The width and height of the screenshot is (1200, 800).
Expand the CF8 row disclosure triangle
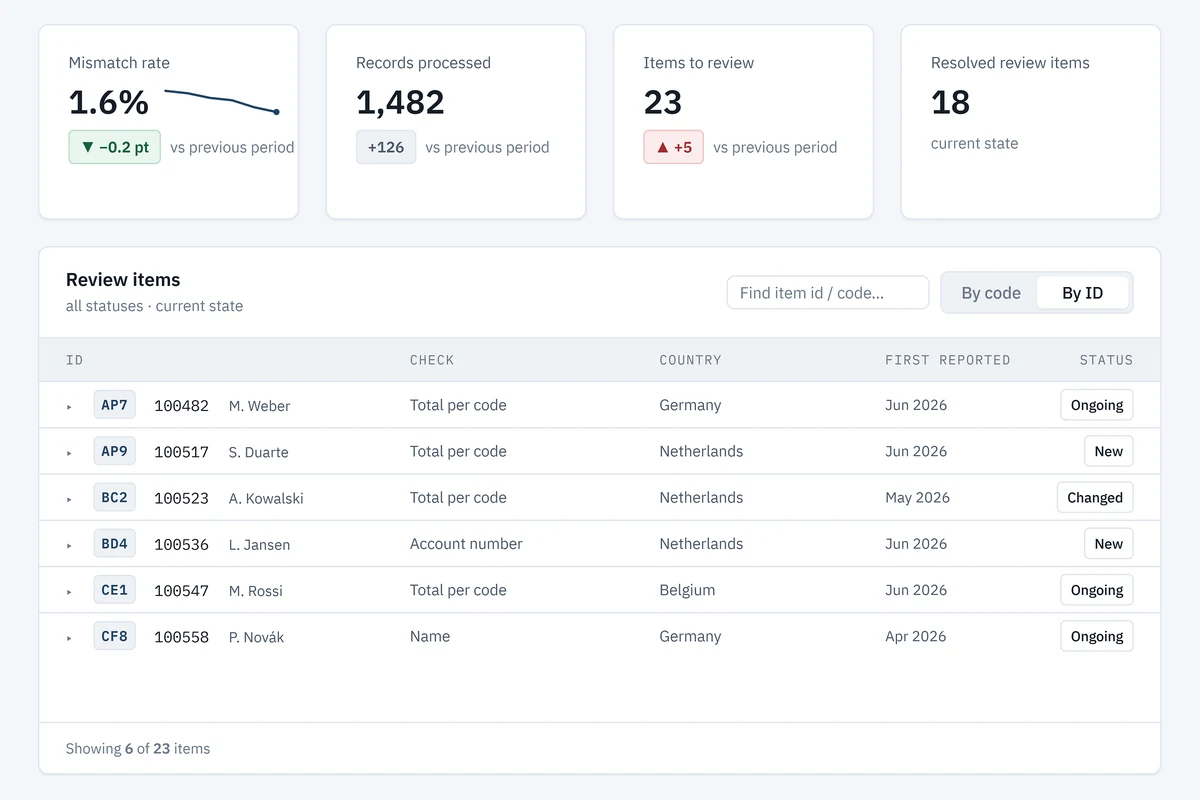click(x=69, y=638)
